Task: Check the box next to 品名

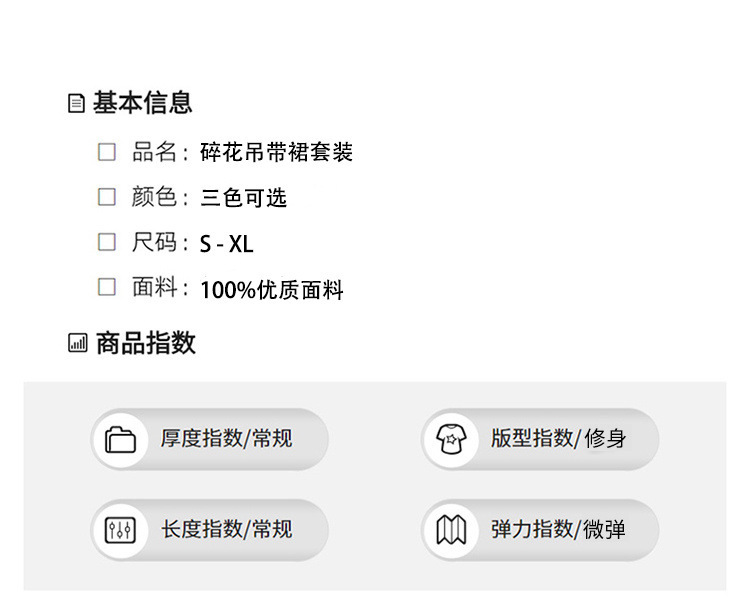Action: tap(107, 152)
